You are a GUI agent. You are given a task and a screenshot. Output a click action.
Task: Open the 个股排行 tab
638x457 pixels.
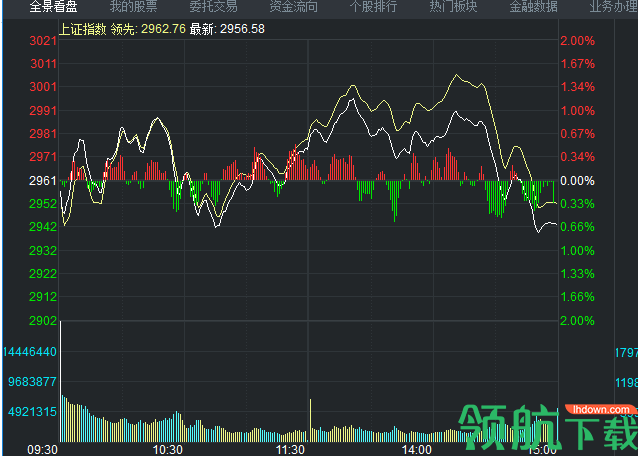[374, 7]
